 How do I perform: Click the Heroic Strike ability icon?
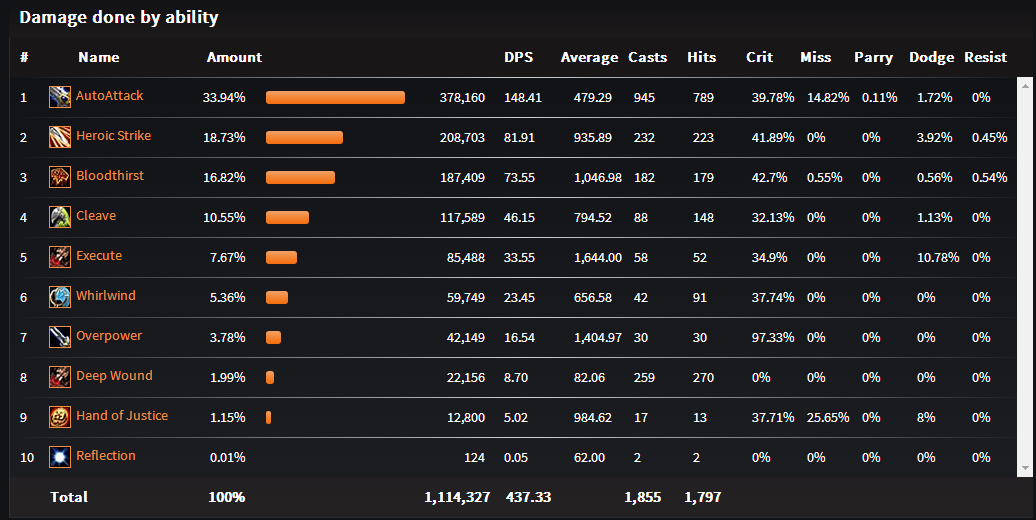tap(60, 137)
